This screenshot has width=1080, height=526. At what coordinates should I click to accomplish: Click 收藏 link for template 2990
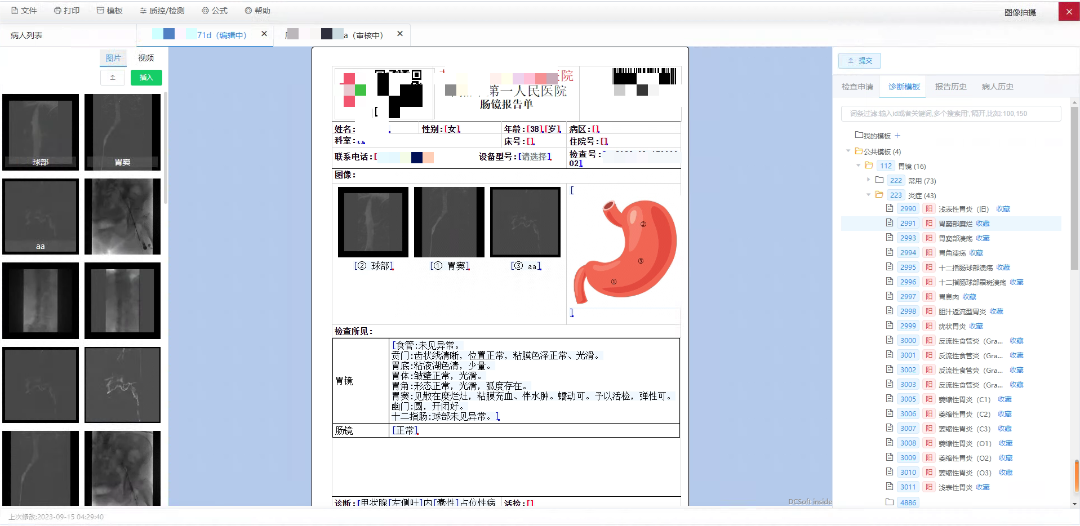pos(1003,209)
